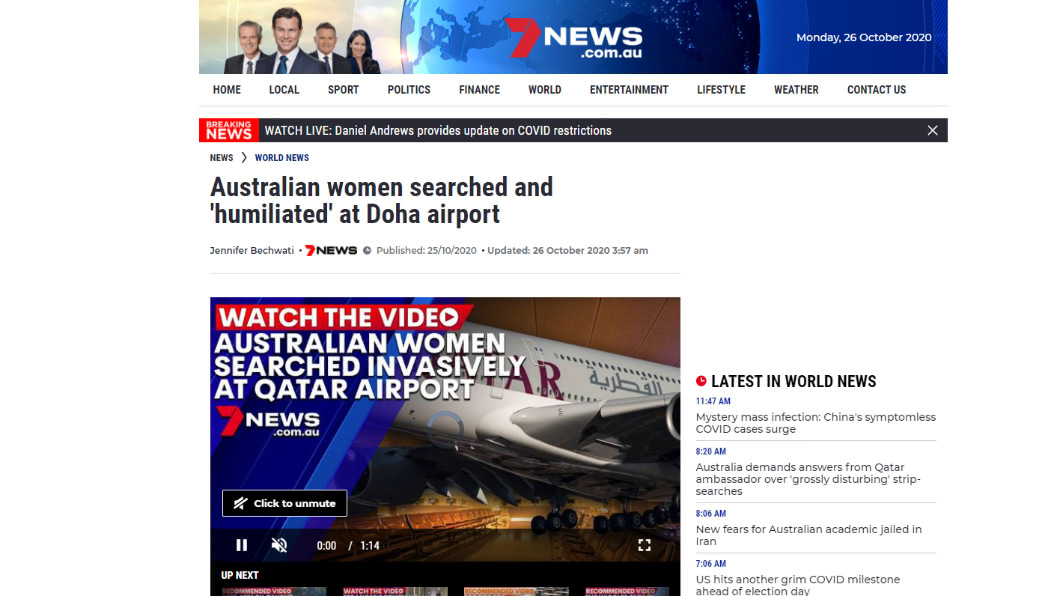Open the WORLD NEWS breadcrumb link
Image resolution: width=1060 pixels, height=596 pixels.
click(281, 157)
